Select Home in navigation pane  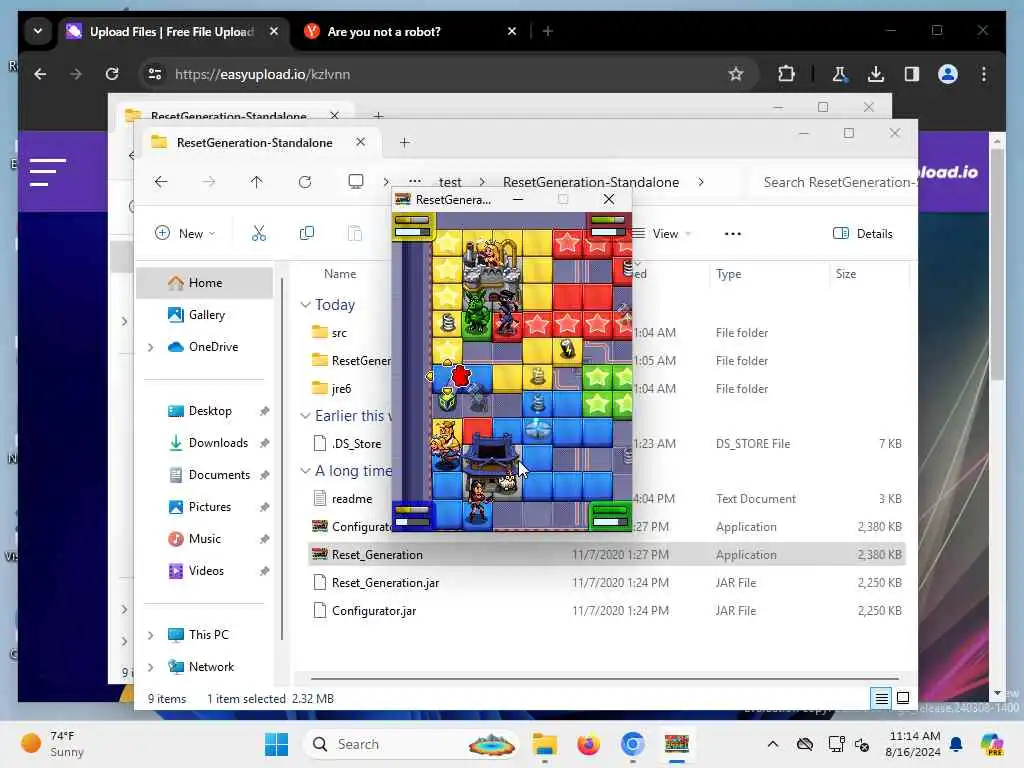(x=204, y=283)
